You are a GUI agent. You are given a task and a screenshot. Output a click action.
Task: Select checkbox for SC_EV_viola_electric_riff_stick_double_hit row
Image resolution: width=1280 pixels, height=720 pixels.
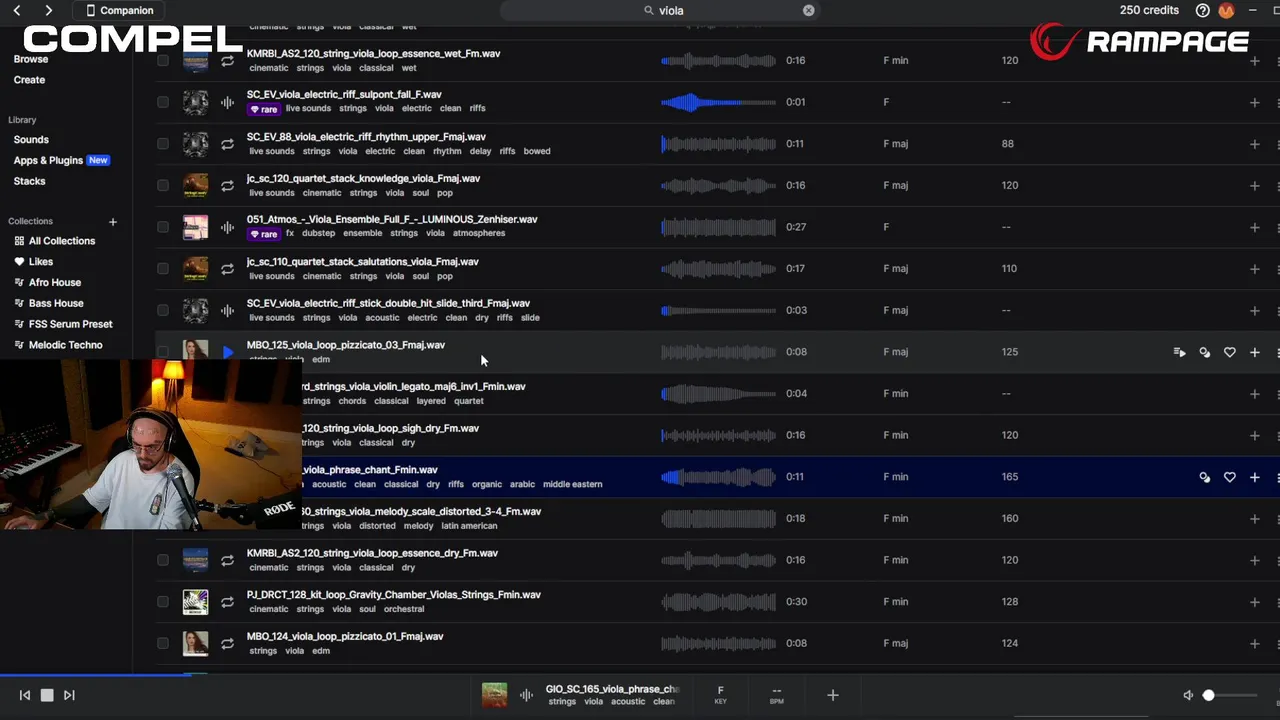(163, 310)
